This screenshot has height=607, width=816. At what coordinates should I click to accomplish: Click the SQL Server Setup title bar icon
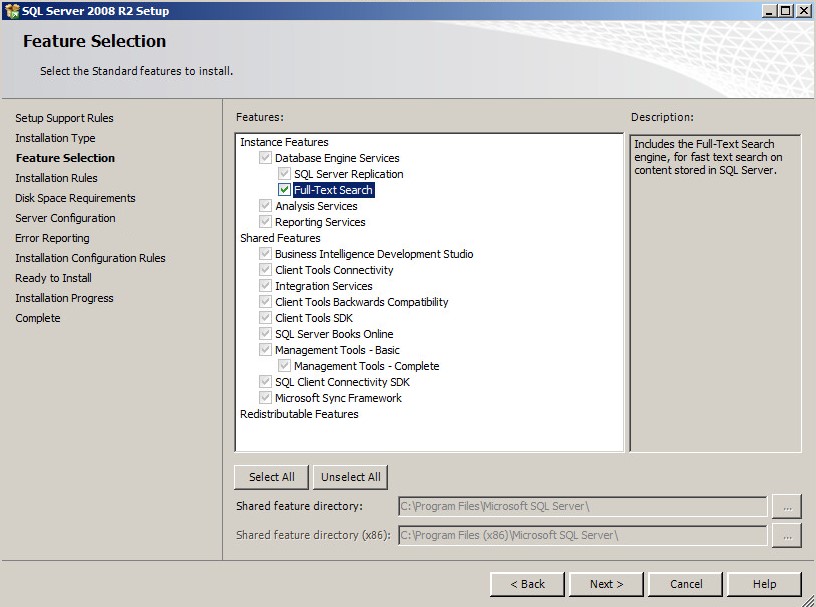coord(10,10)
